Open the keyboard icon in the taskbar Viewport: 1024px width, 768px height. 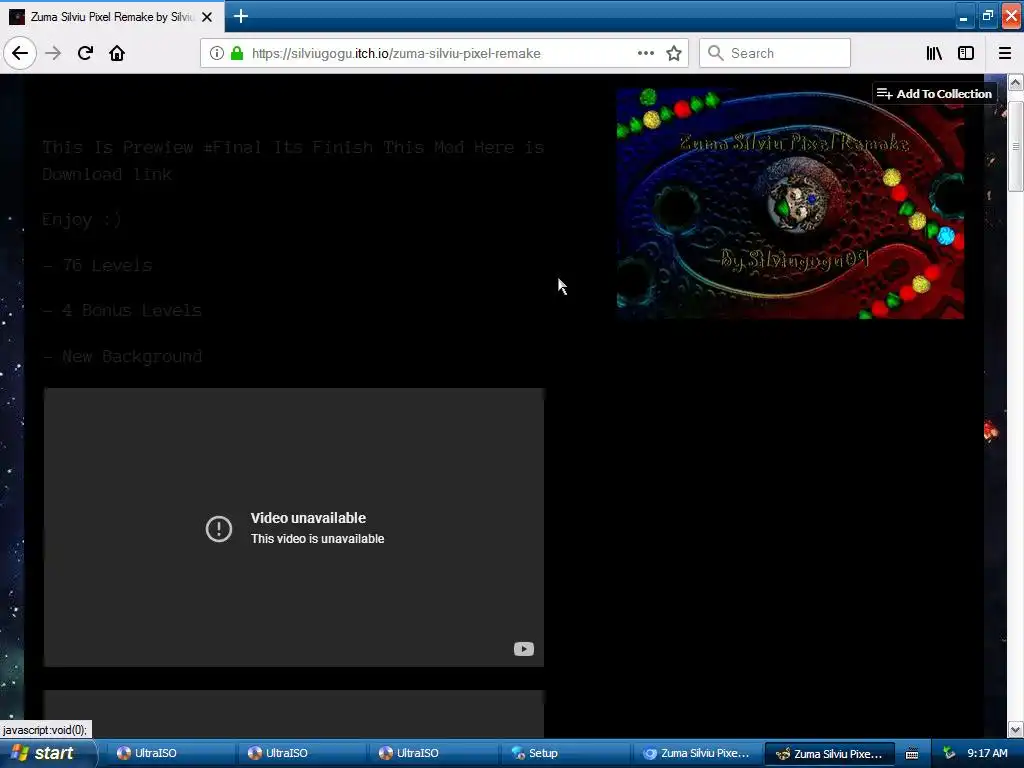click(x=912, y=754)
